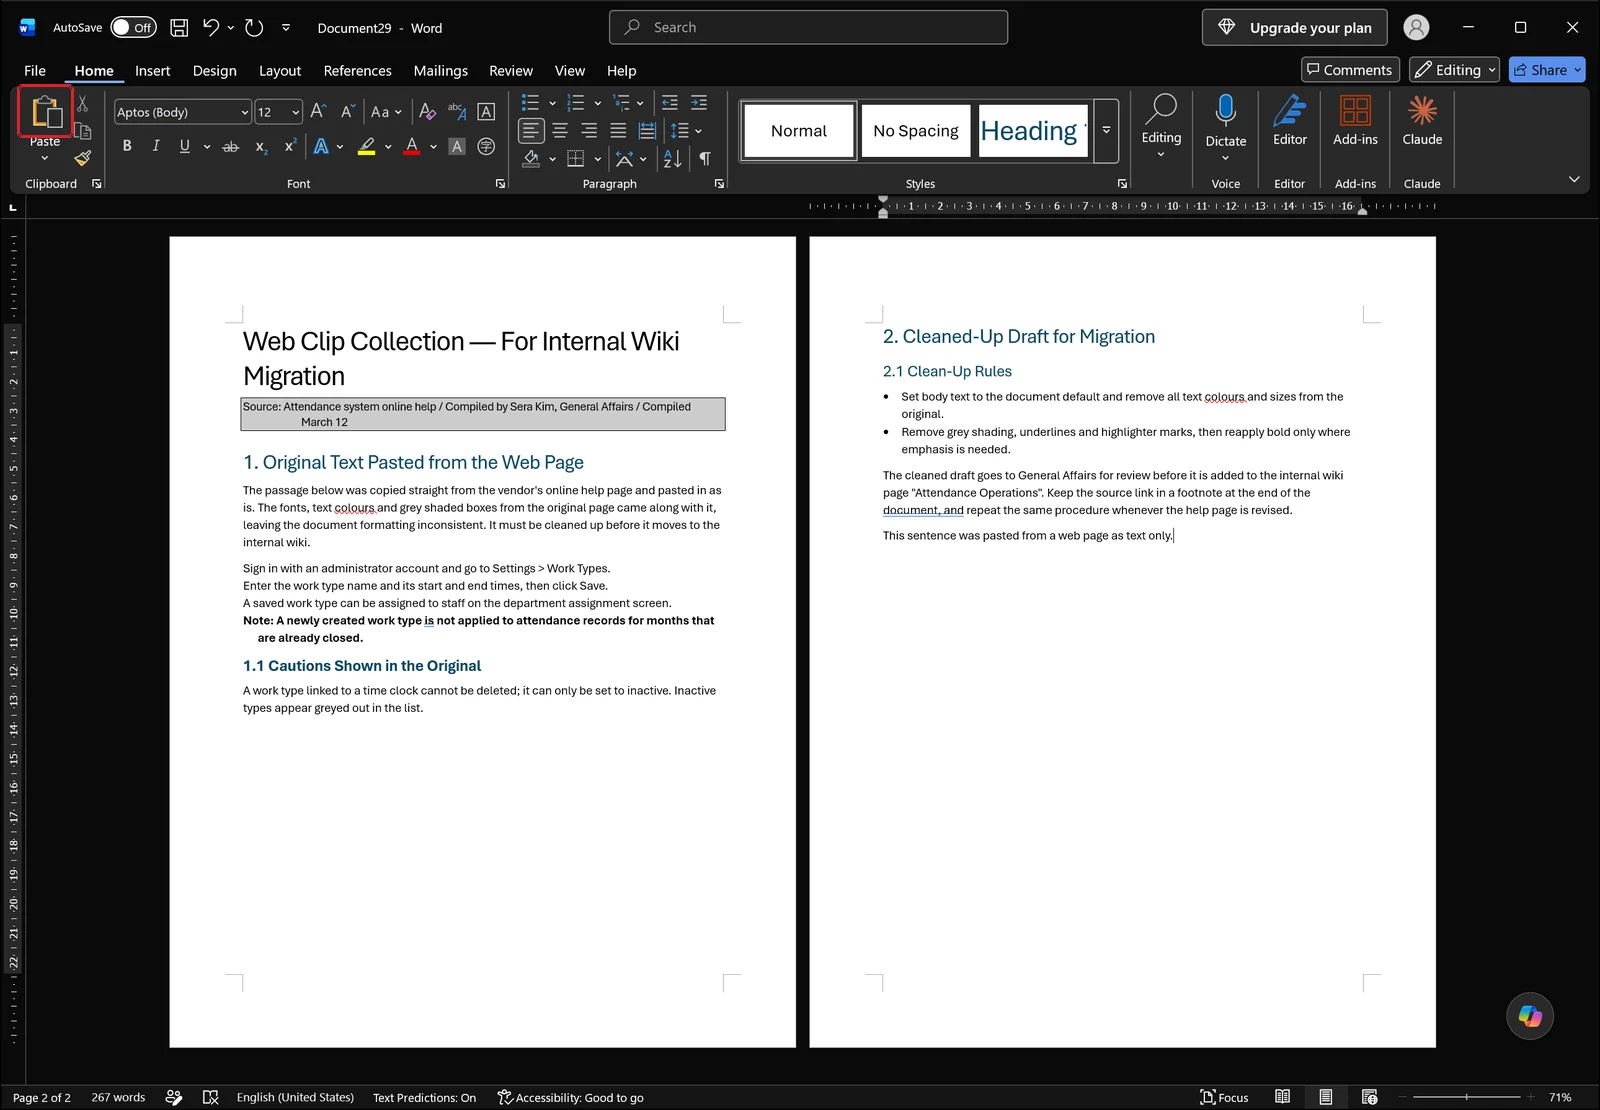
Task: Click the Cut scissors icon
Action: tap(83, 104)
